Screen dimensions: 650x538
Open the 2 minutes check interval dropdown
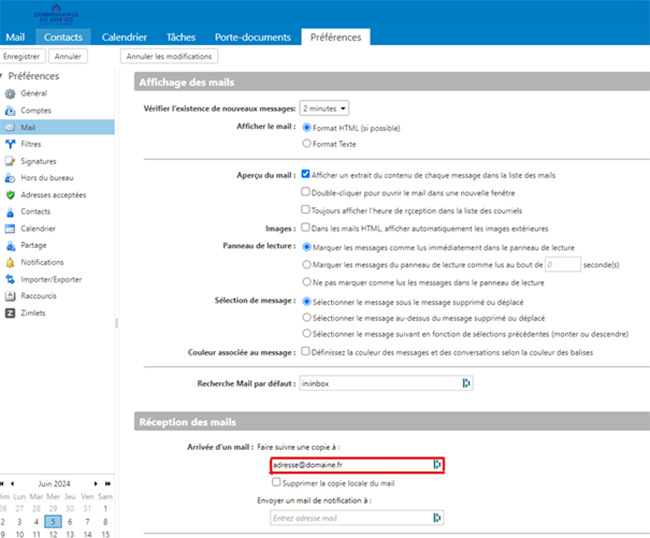(x=324, y=107)
